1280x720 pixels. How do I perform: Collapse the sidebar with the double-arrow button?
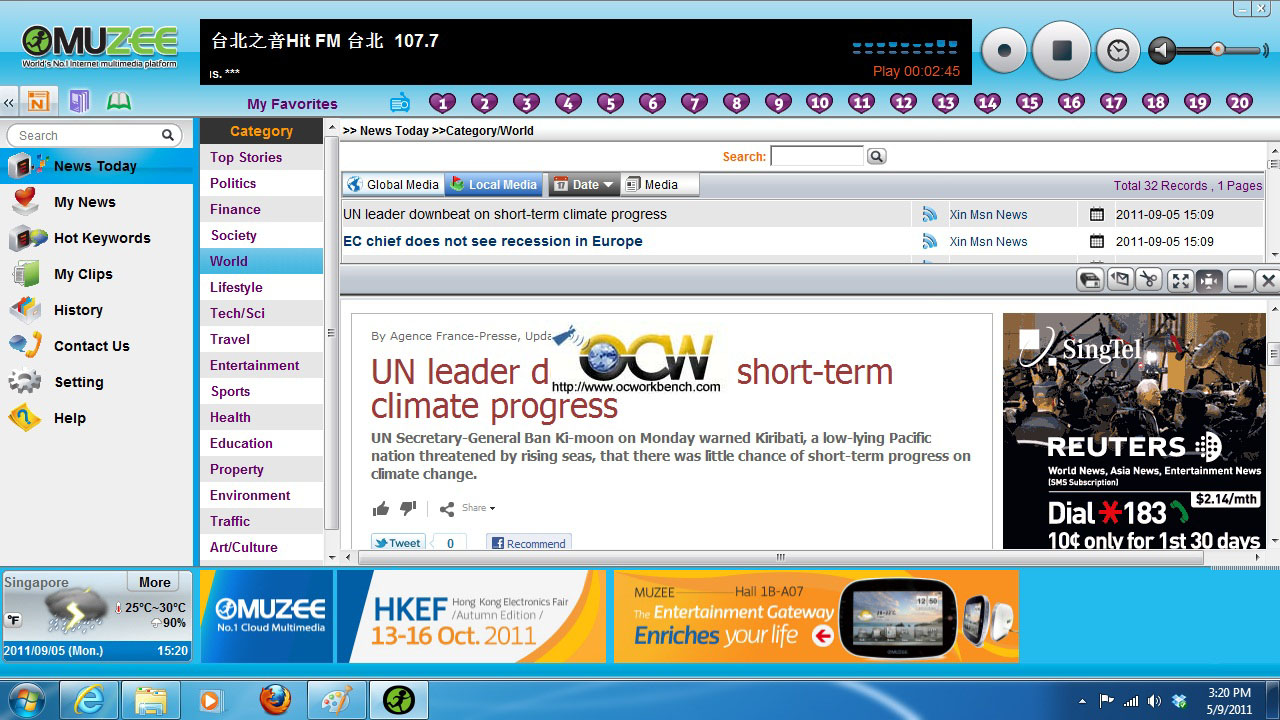[x=9, y=102]
